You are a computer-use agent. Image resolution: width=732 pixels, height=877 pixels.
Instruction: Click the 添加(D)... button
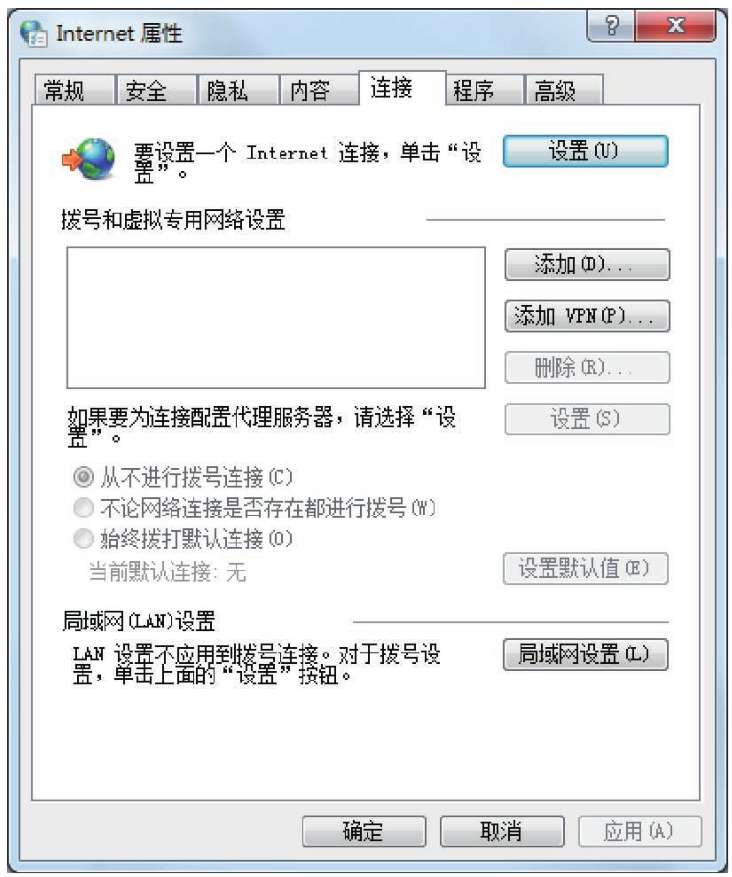click(x=587, y=265)
